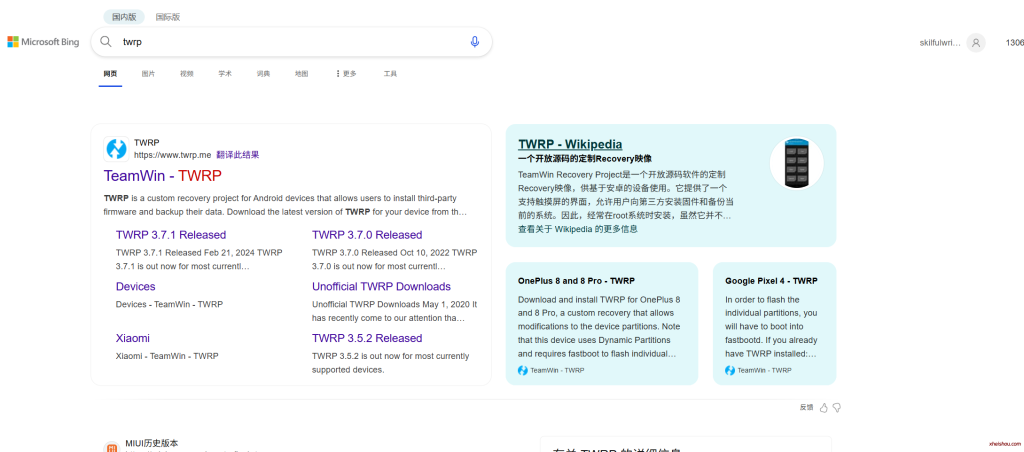1024x452 pixels.
Task: Click 翻译此结果 link
Action: click(x=238, y=155)
